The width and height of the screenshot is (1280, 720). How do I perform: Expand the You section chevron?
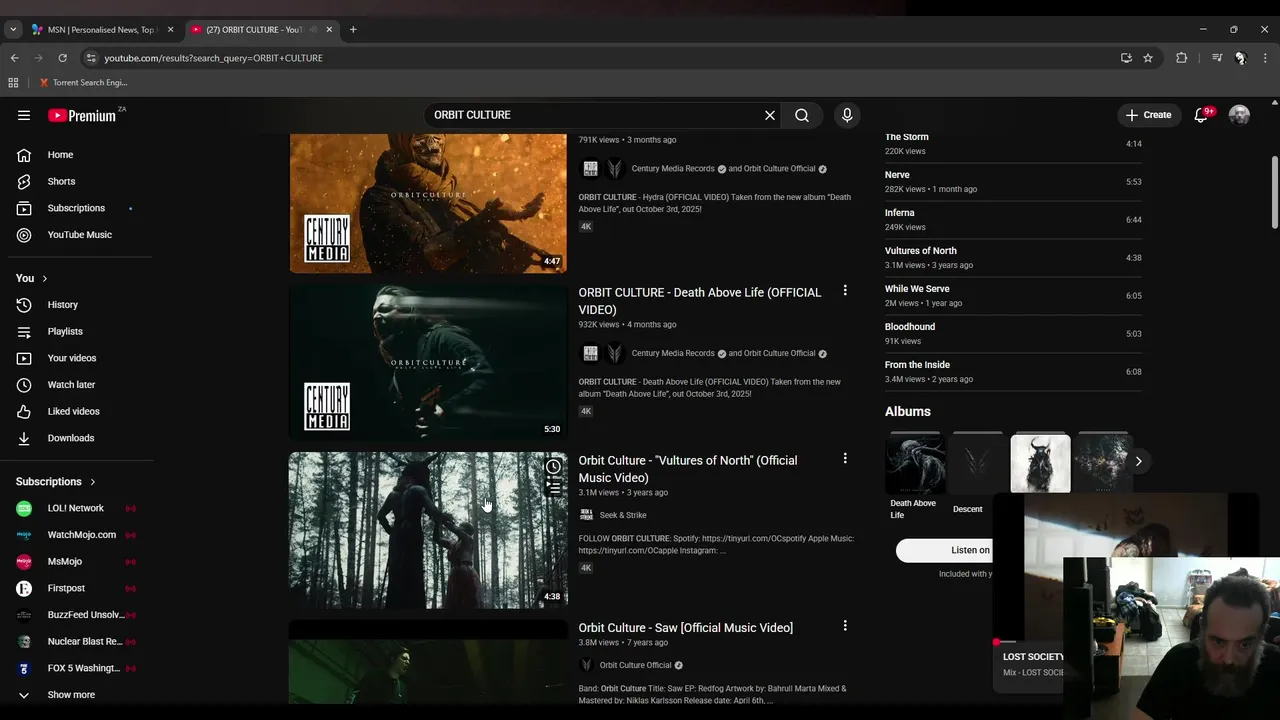click(44, 278)
